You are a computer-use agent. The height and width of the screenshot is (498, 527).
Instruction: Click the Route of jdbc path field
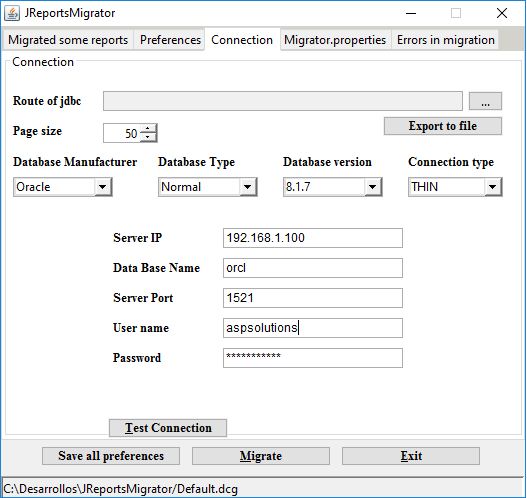coord(283,101)
